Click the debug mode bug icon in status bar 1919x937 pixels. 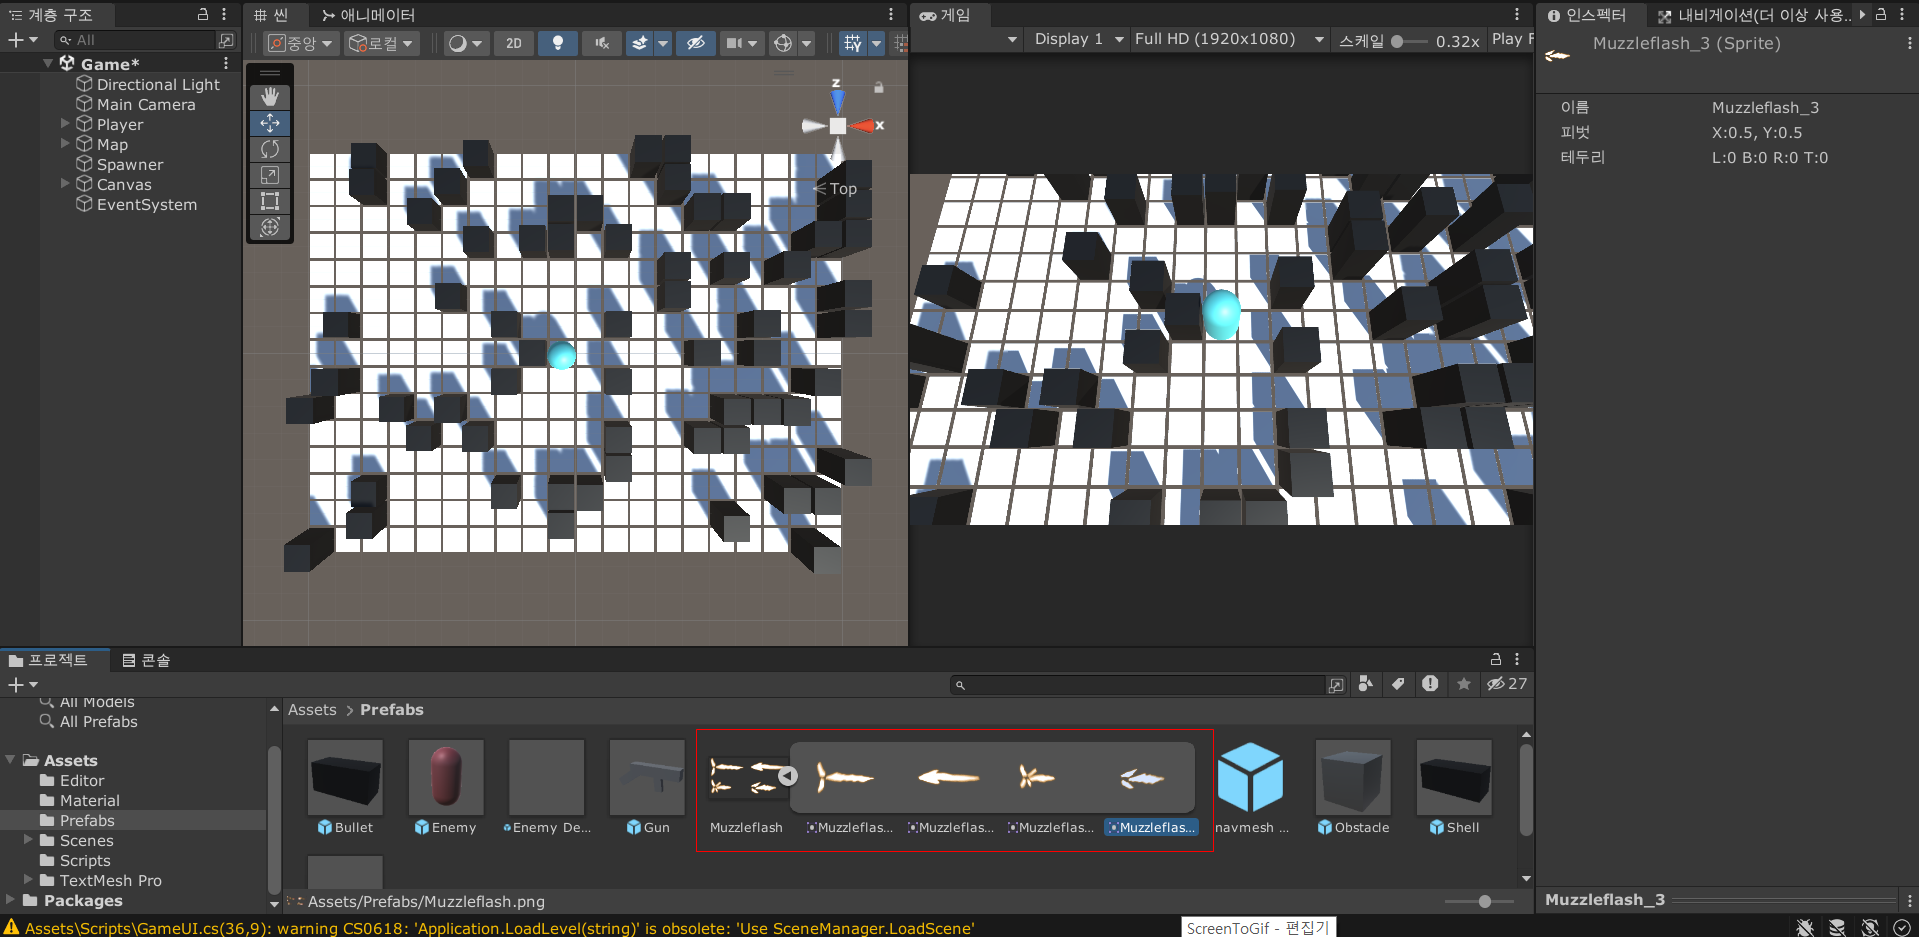[1805, 927]
